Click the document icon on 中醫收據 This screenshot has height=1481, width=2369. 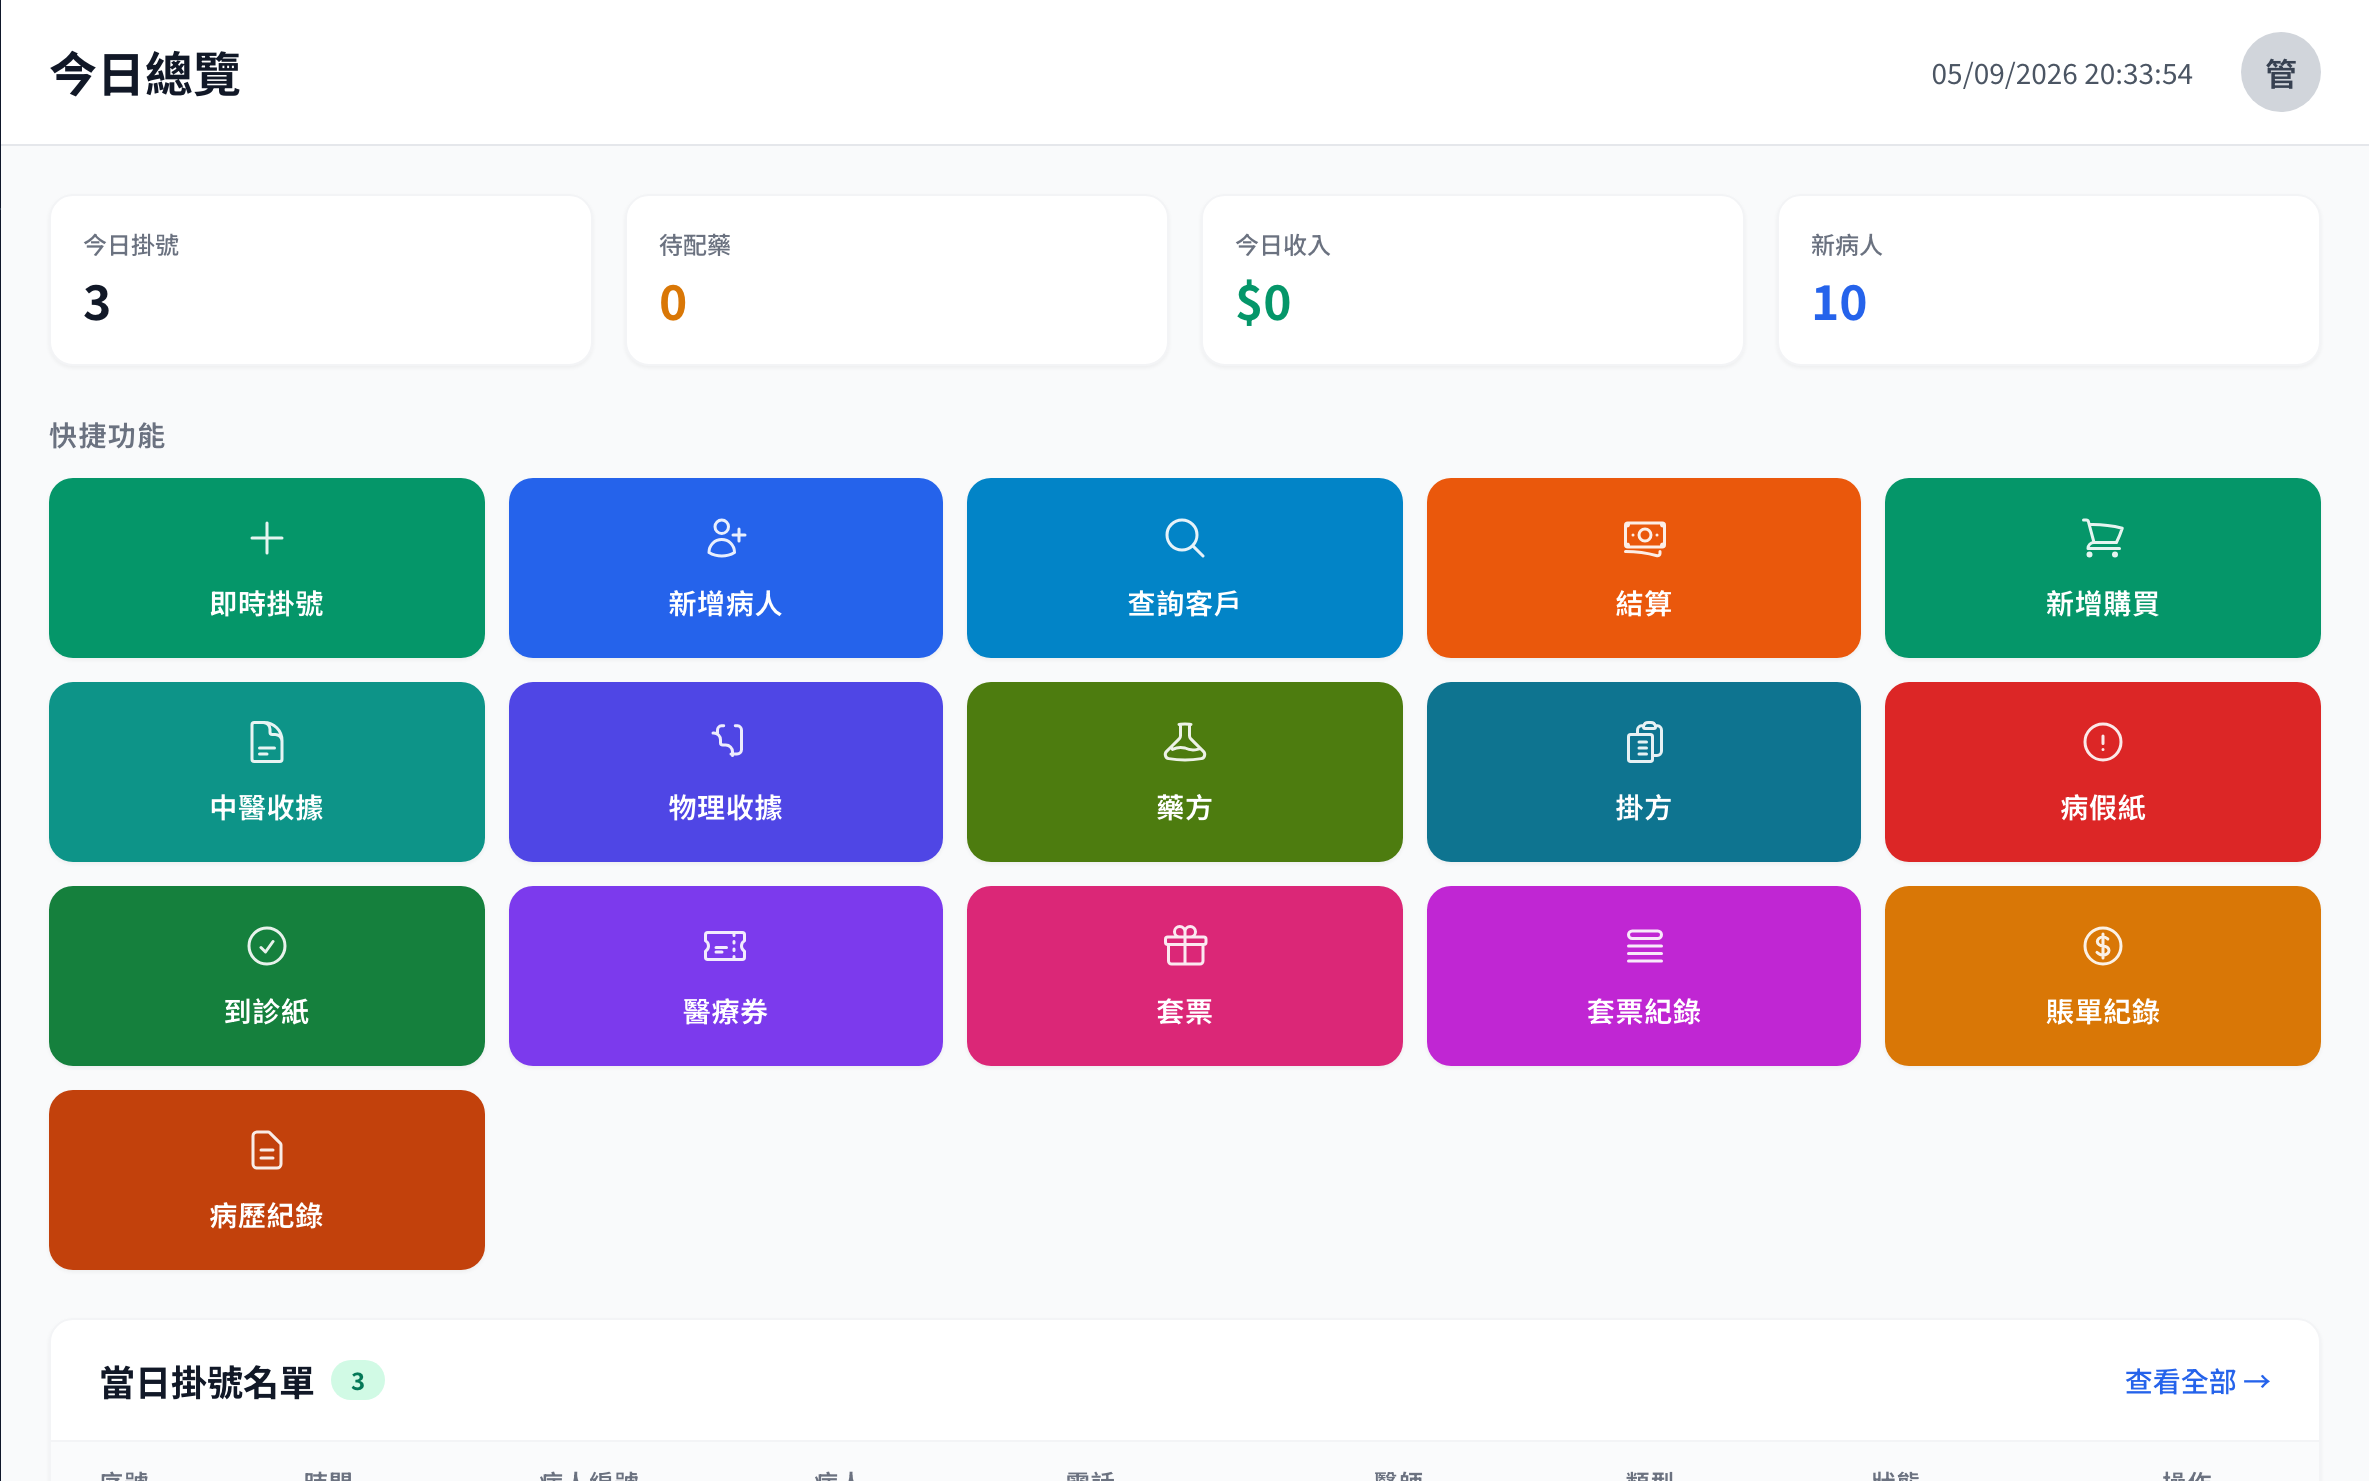pos(266,742)
